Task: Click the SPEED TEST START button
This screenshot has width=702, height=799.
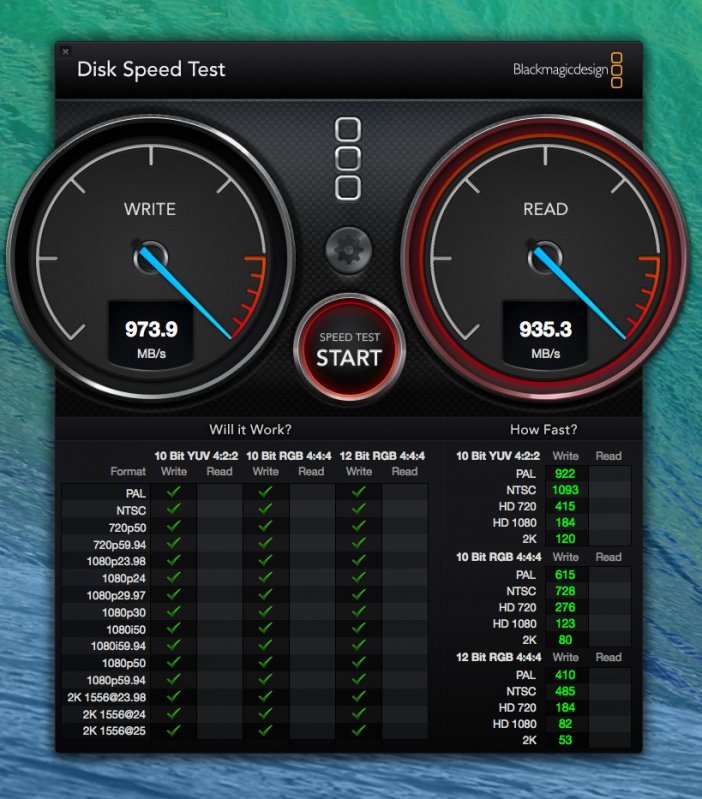Action: [x=349, y=349]
